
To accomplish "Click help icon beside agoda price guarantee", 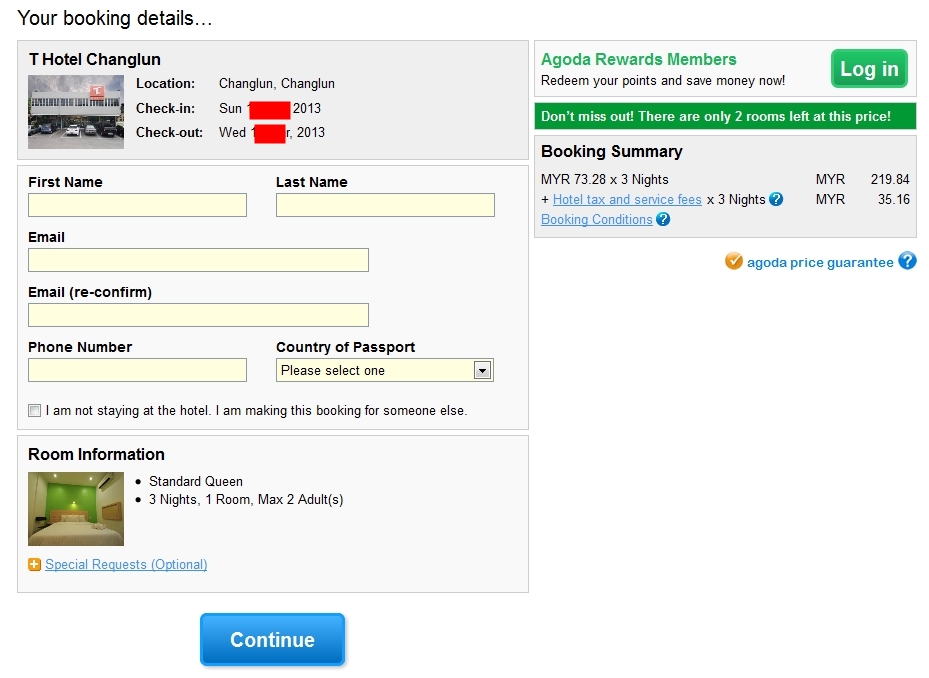I will pos(907,262).
